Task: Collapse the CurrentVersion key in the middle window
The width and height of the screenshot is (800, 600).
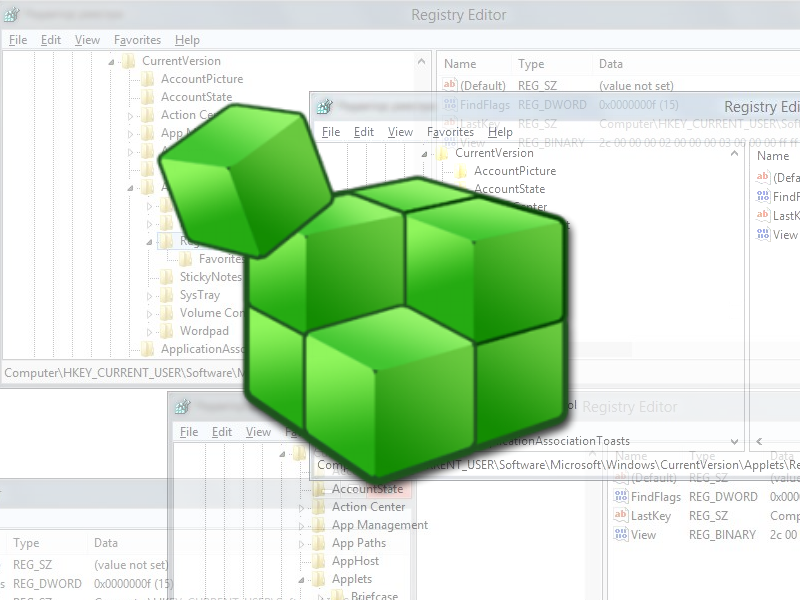Action: (x=424, y=154)
